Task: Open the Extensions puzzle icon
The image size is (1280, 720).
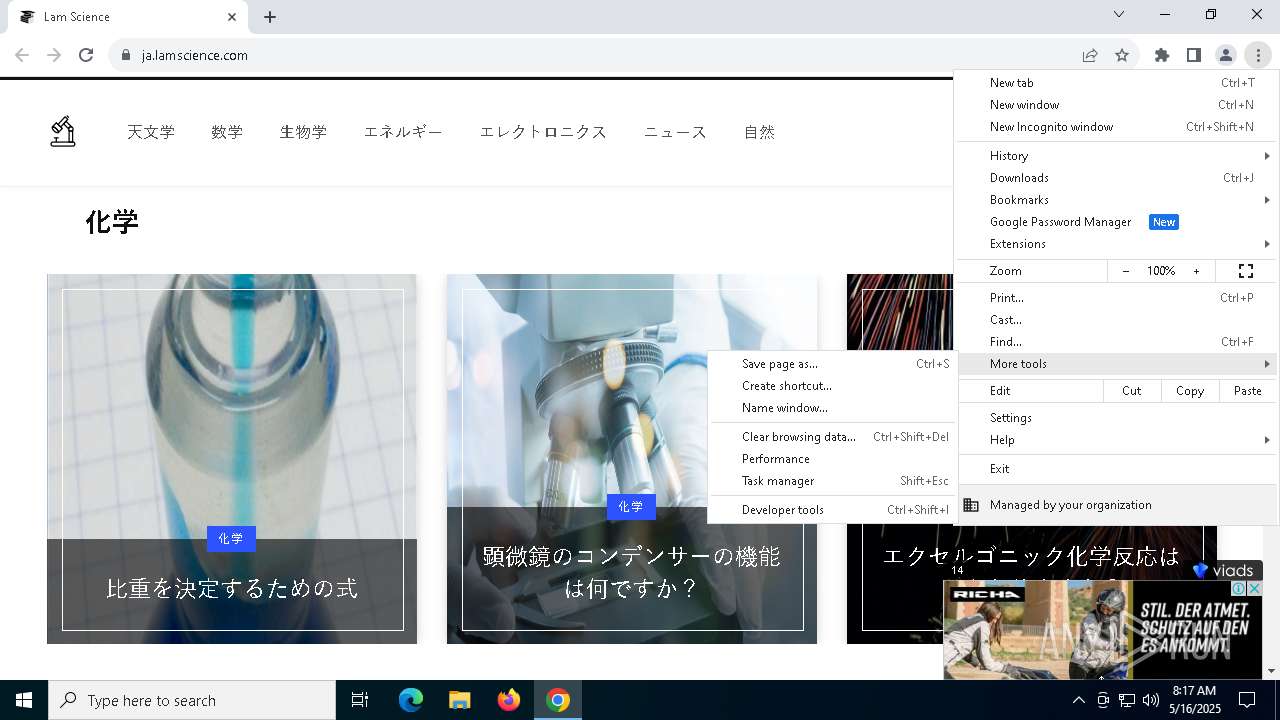Action: pos(1162,55)
